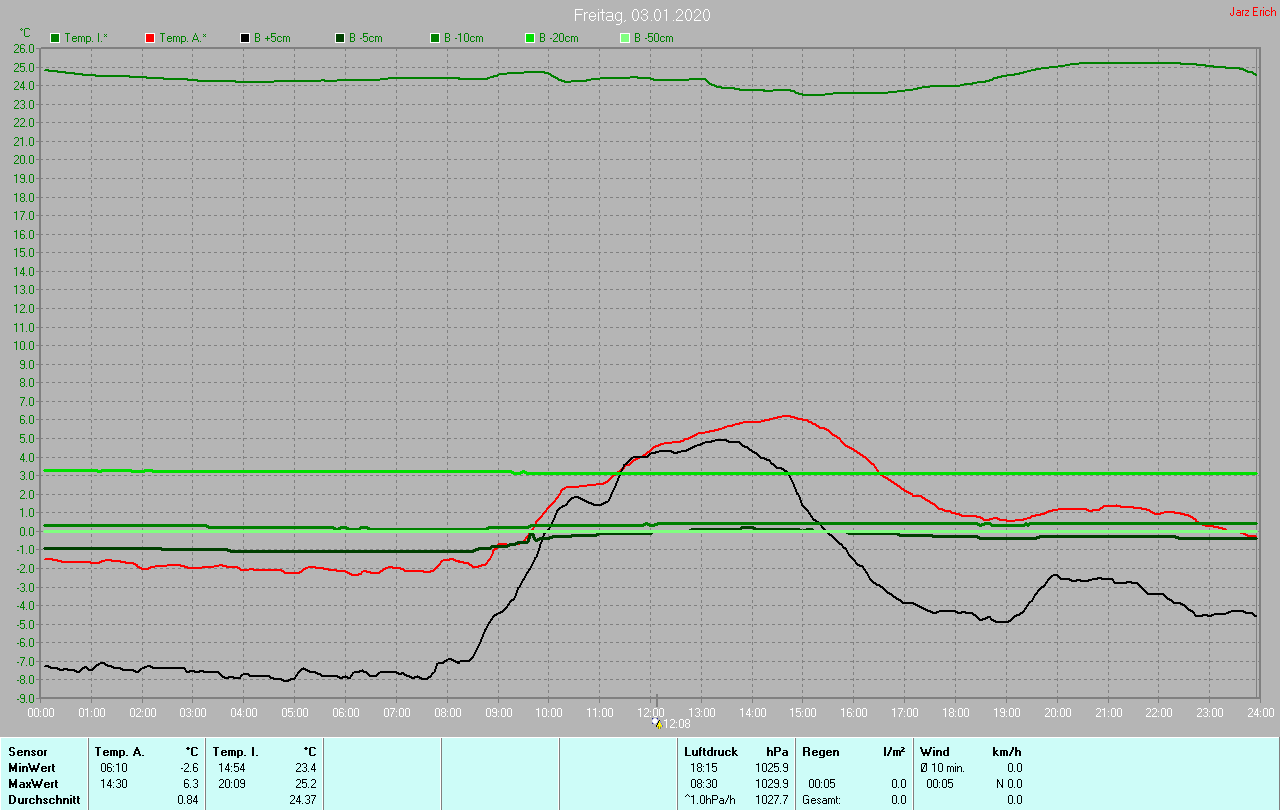This screenshot has width=1280, height=810.
Task: Click the 14:30 maximum time value
Action: coord(113,784)
